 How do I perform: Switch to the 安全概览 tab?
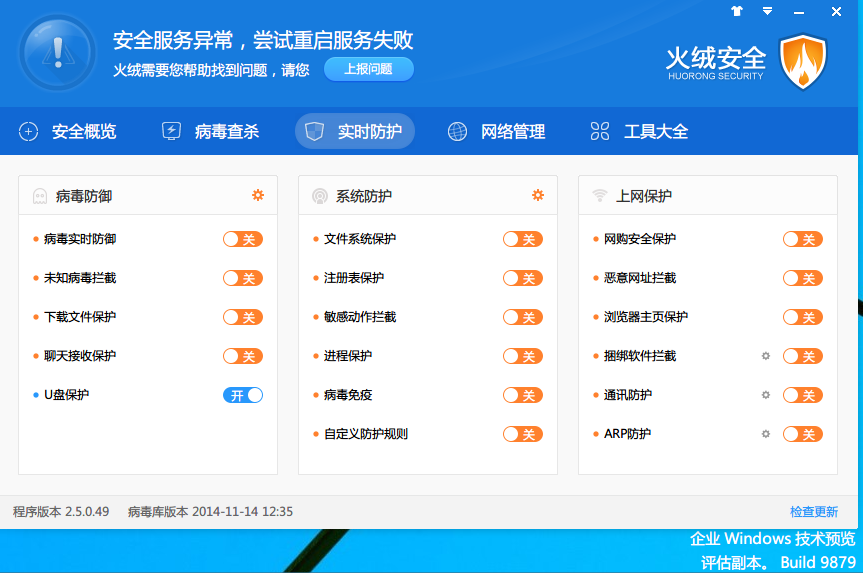pyautogui.click(x=69, y=131)
